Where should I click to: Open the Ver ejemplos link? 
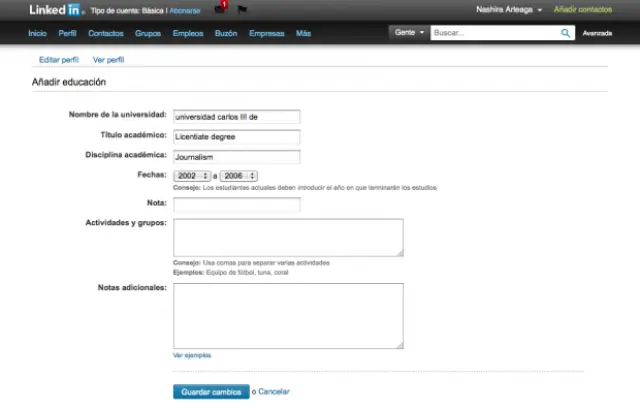point(192,355)
